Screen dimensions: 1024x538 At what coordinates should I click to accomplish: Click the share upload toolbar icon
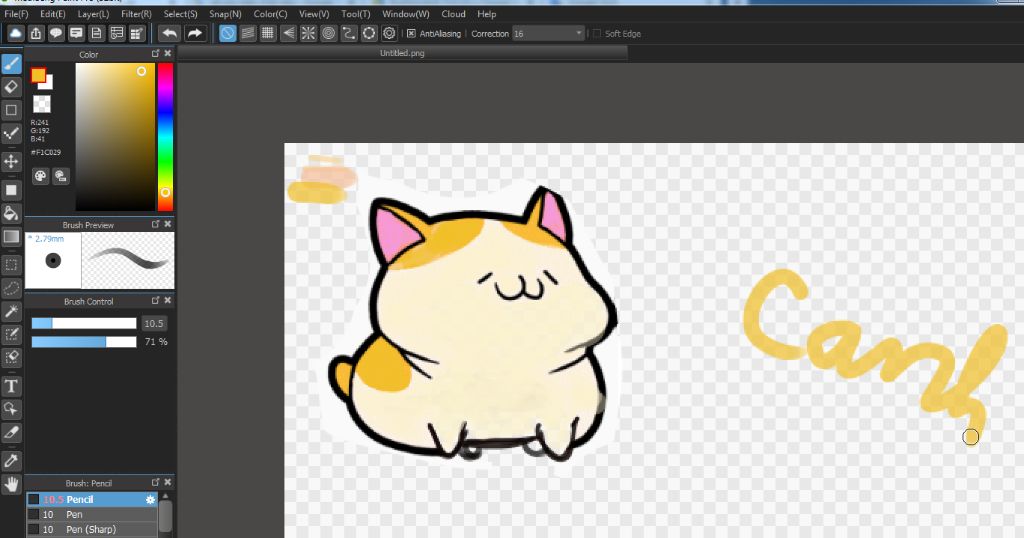click(x=35, y=33)
